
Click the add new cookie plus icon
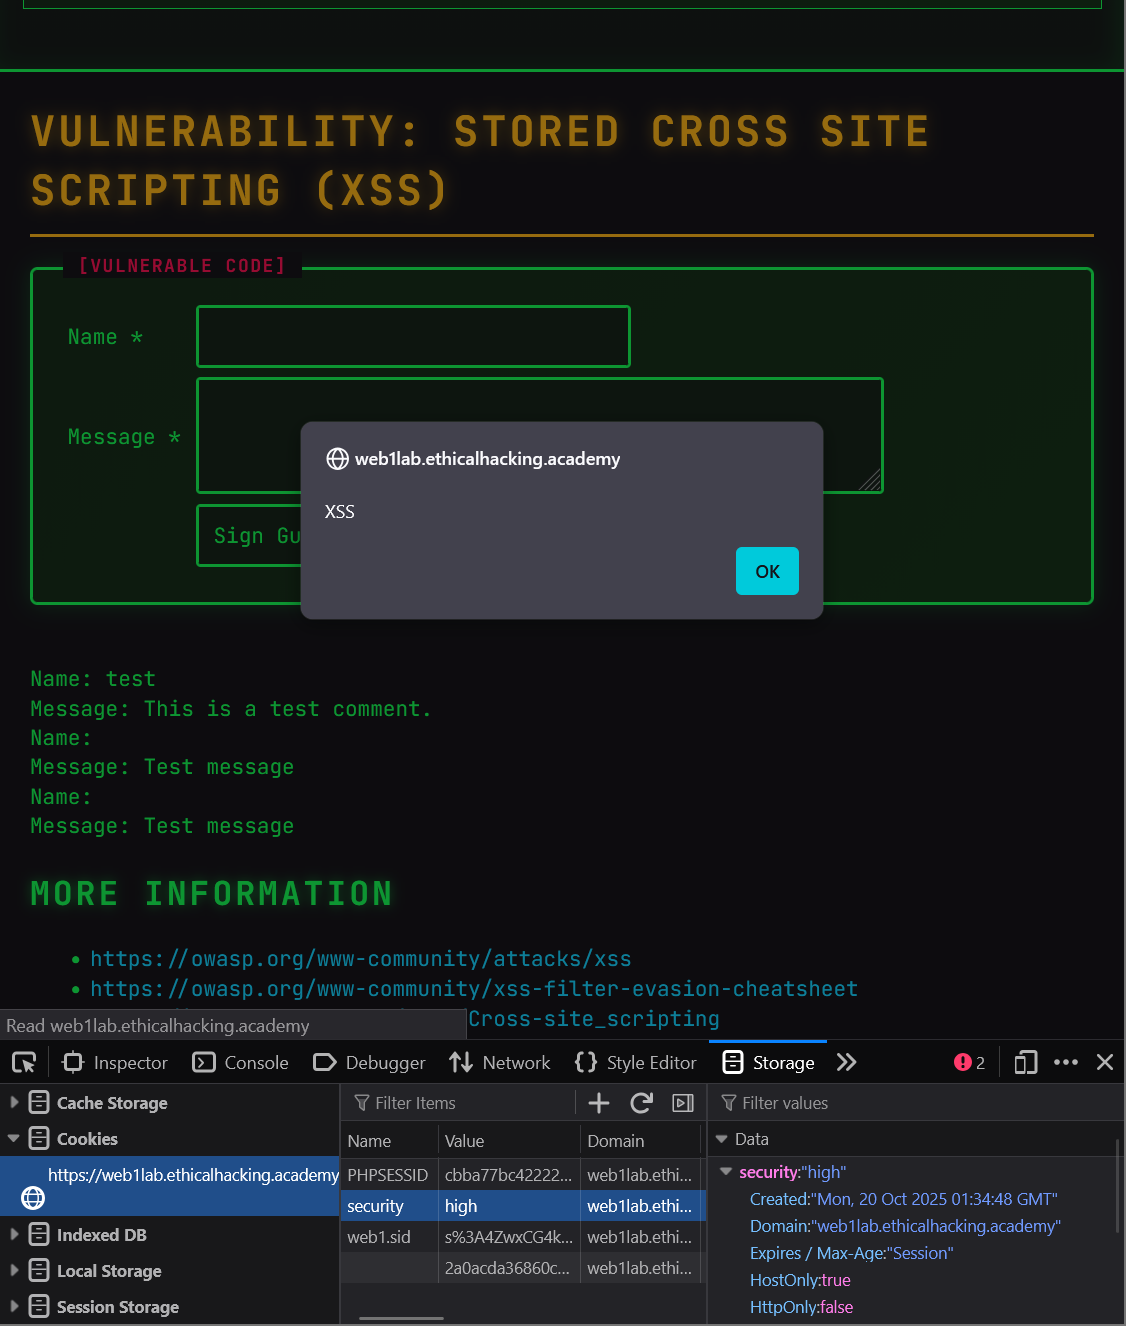point(599,1103)
